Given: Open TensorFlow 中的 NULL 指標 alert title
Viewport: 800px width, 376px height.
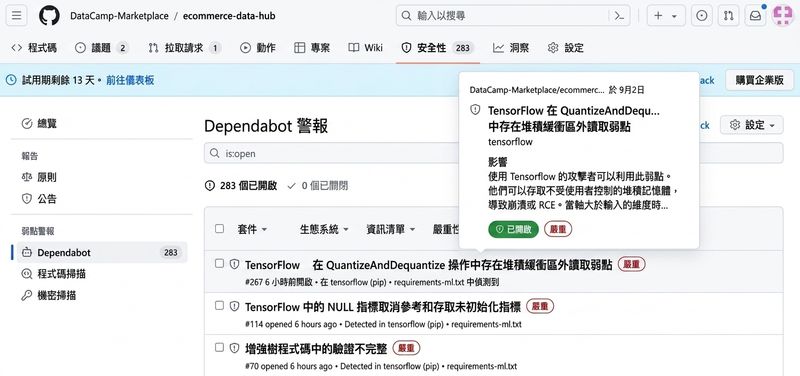Looking at the screenshot, I should click(383, 307).
